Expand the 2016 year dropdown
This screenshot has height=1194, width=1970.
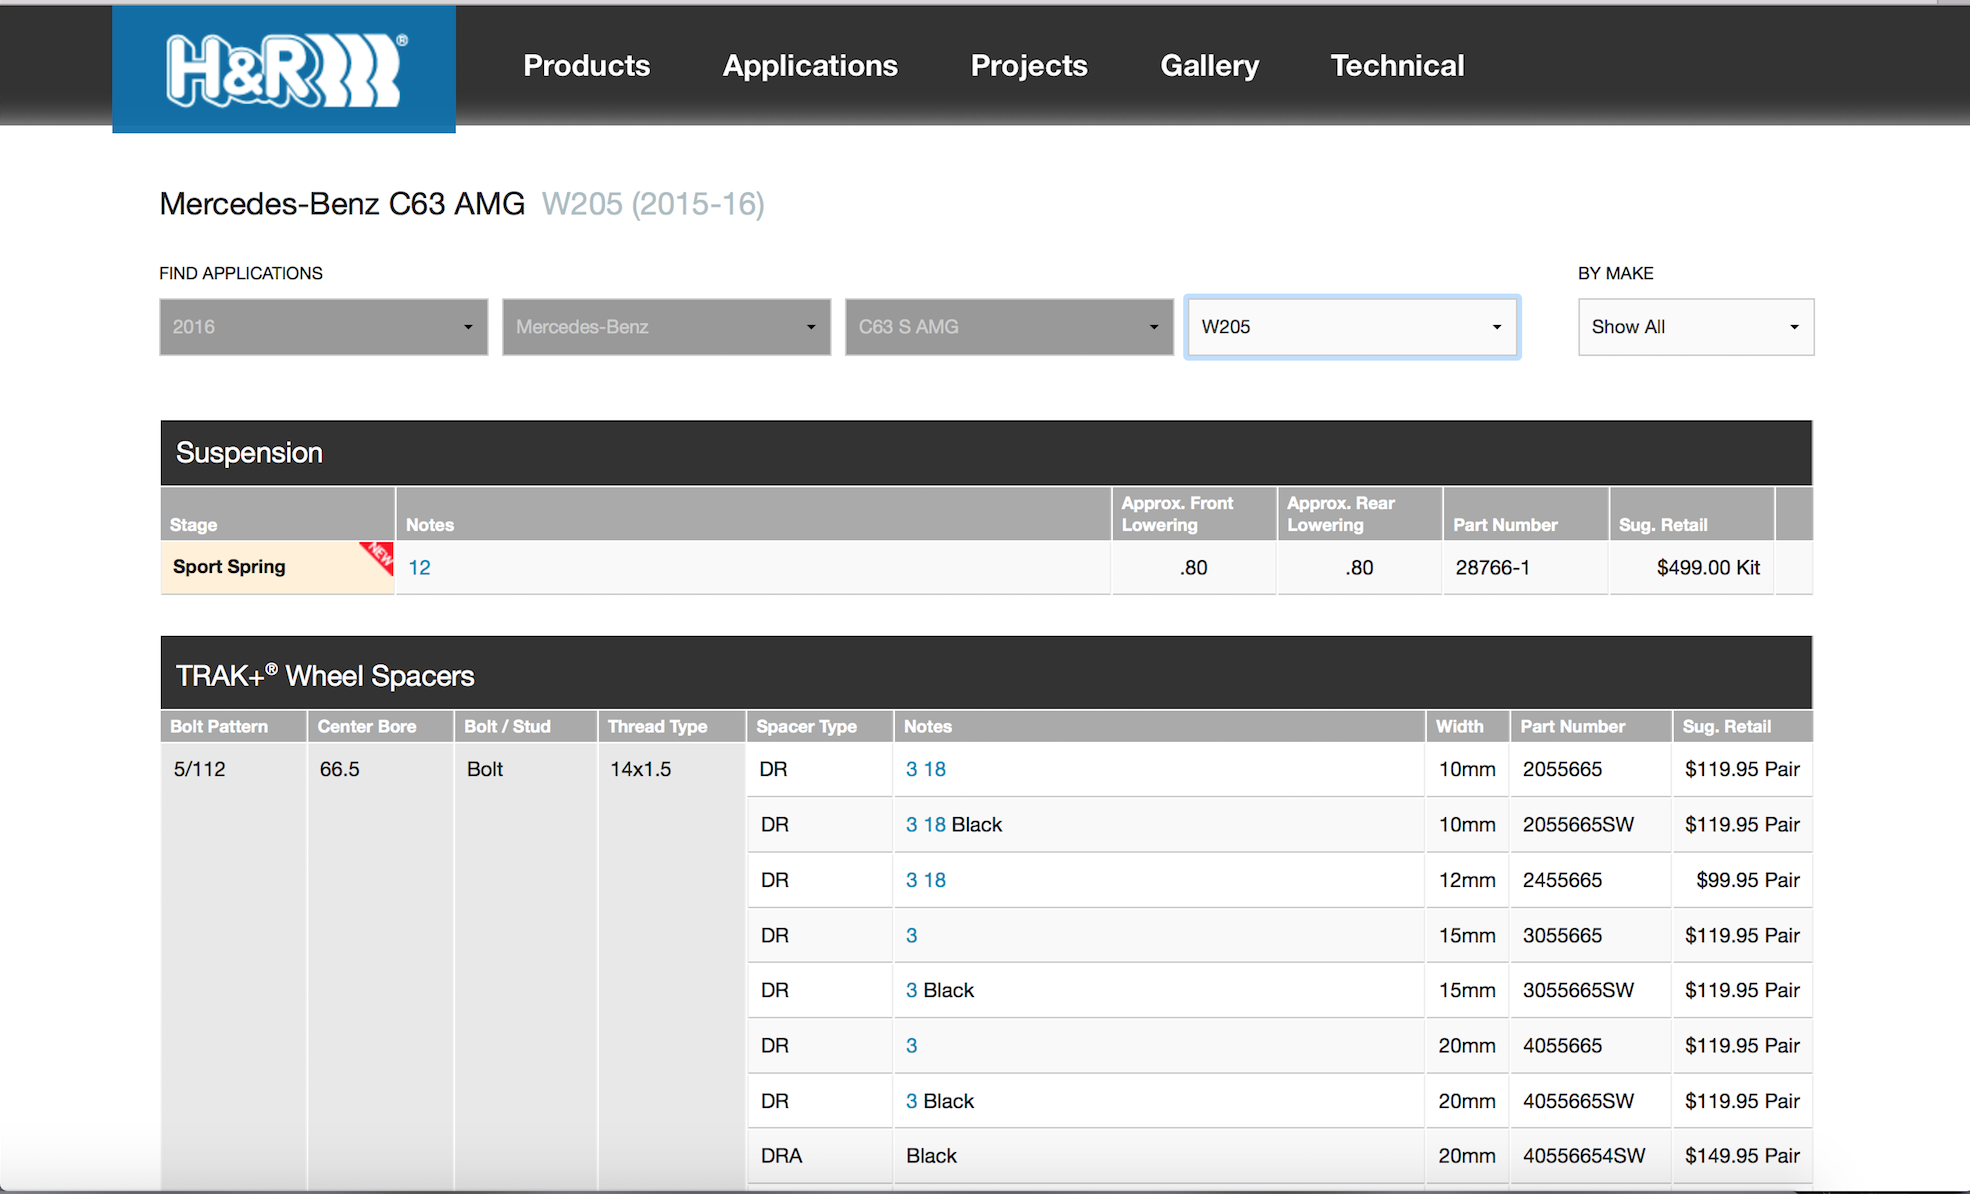pos(324,327)
